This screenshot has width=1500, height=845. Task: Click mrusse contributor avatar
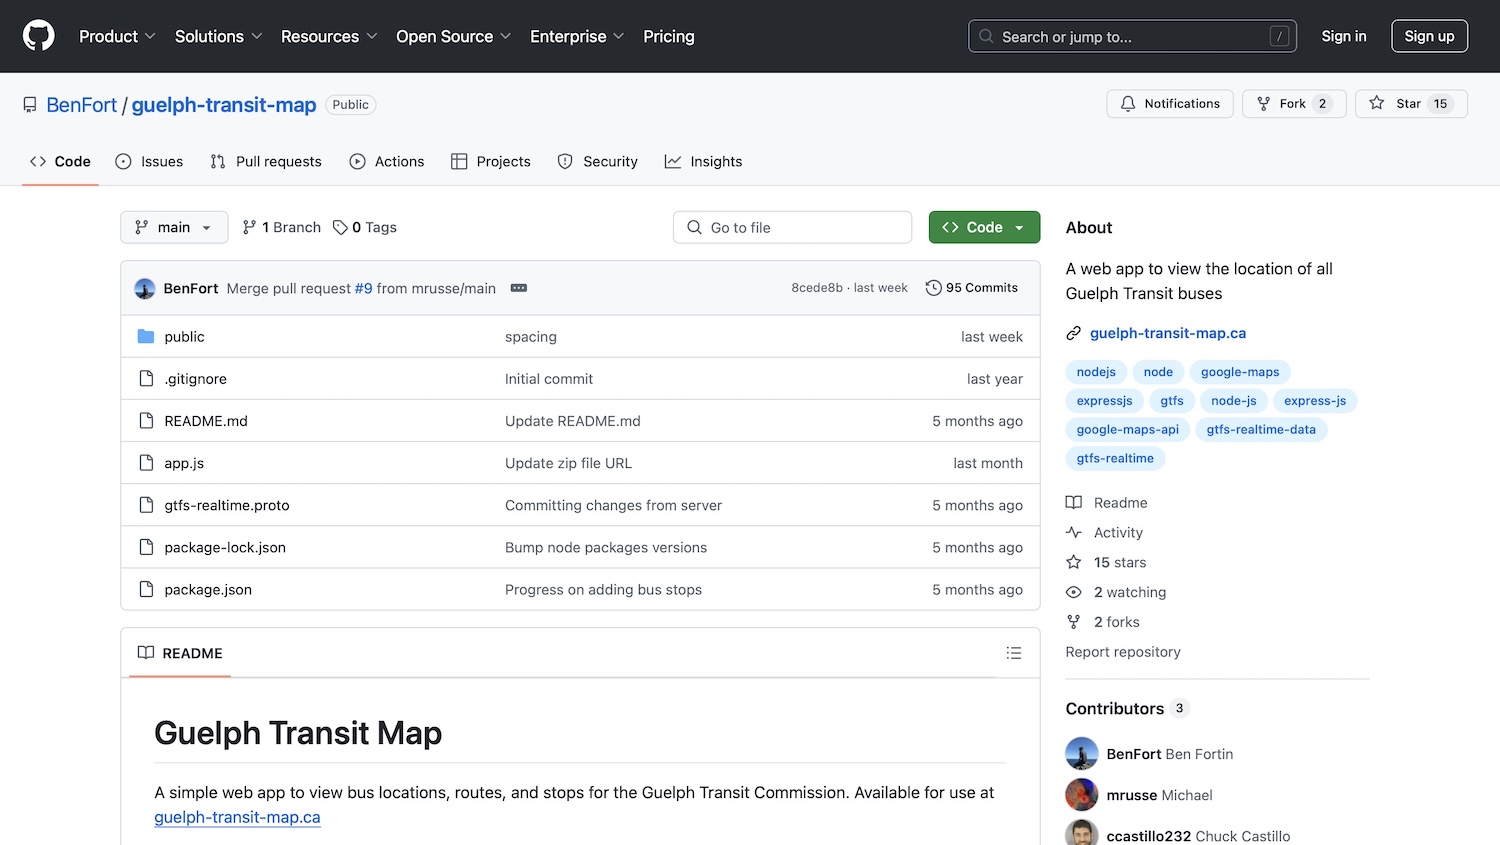coord(1082,795)
